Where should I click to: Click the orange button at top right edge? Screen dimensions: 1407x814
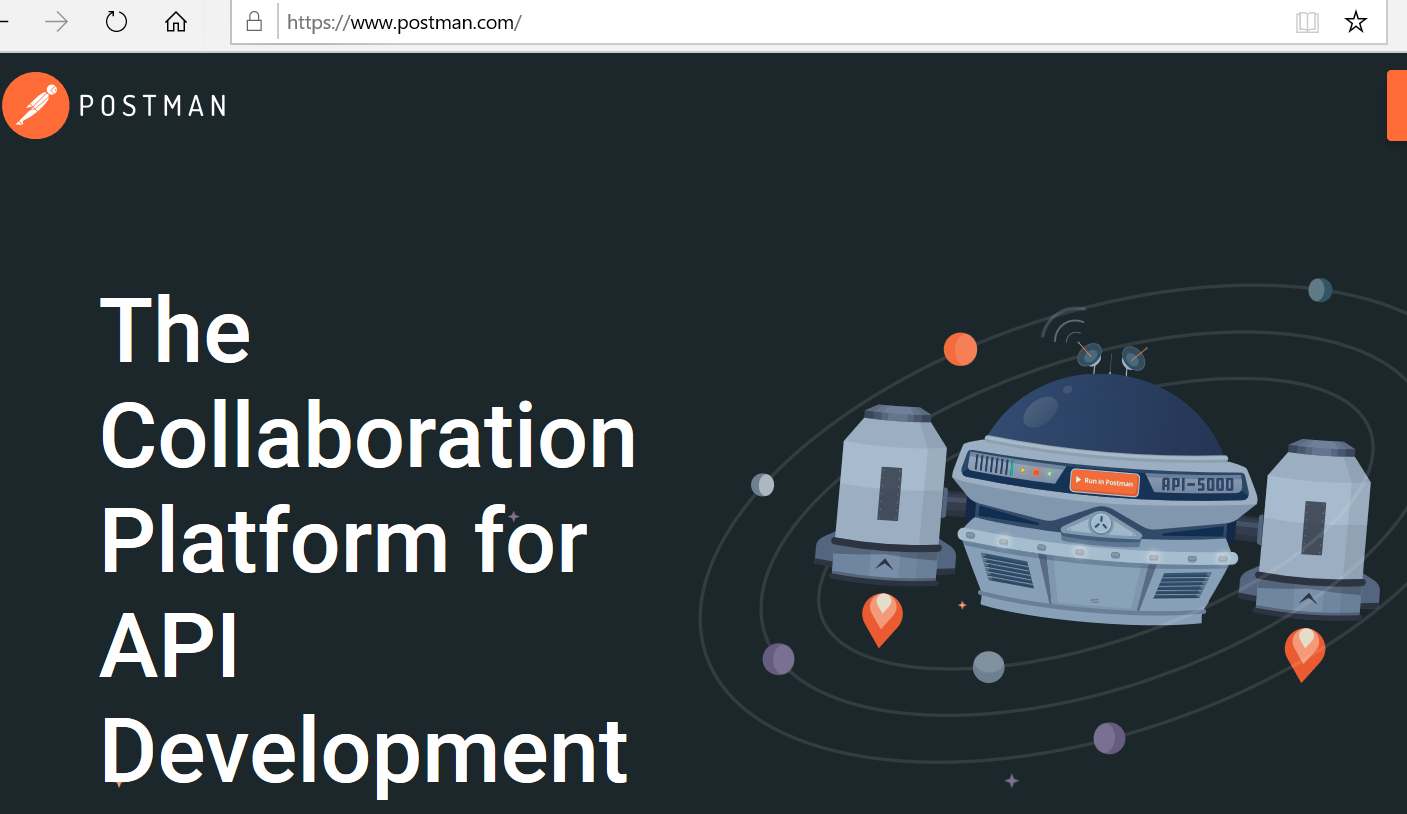[x=1397, y=105]
